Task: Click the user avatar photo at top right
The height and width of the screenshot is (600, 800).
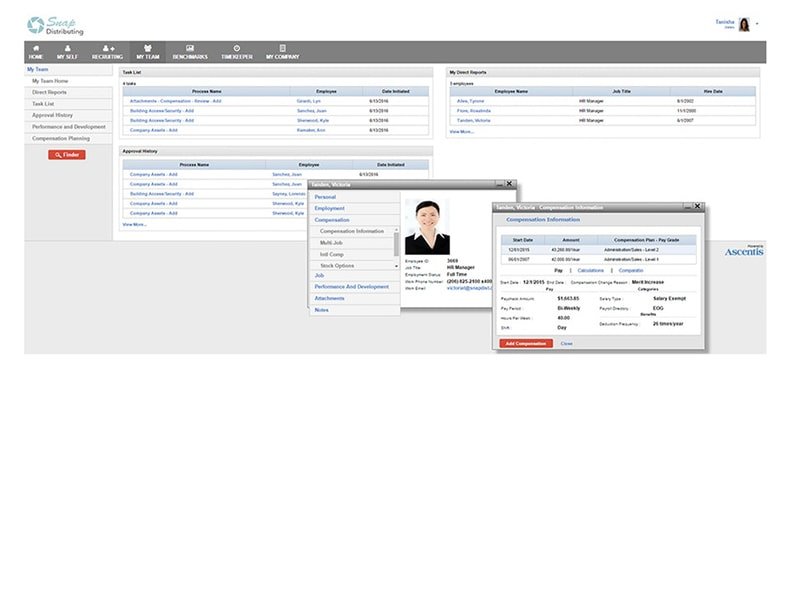Action: tap(744, 24)
